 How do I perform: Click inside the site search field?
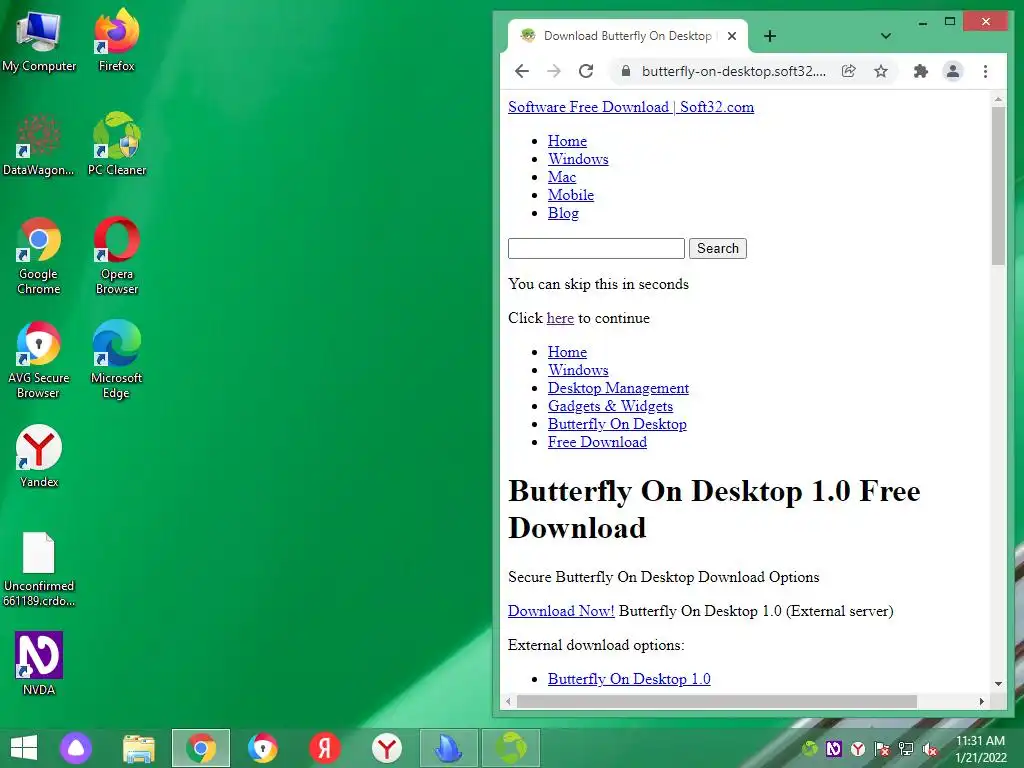596,248
